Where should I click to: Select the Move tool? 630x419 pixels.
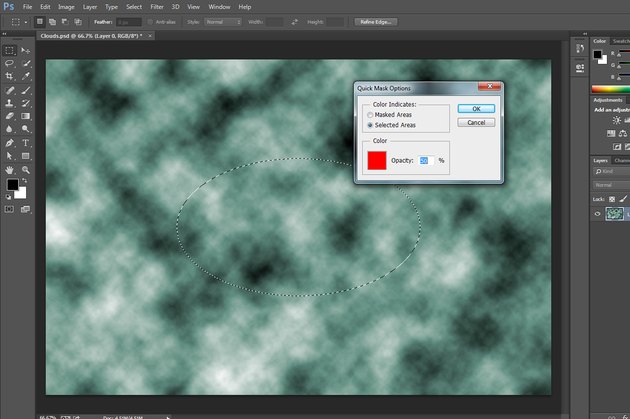point(25,50)
